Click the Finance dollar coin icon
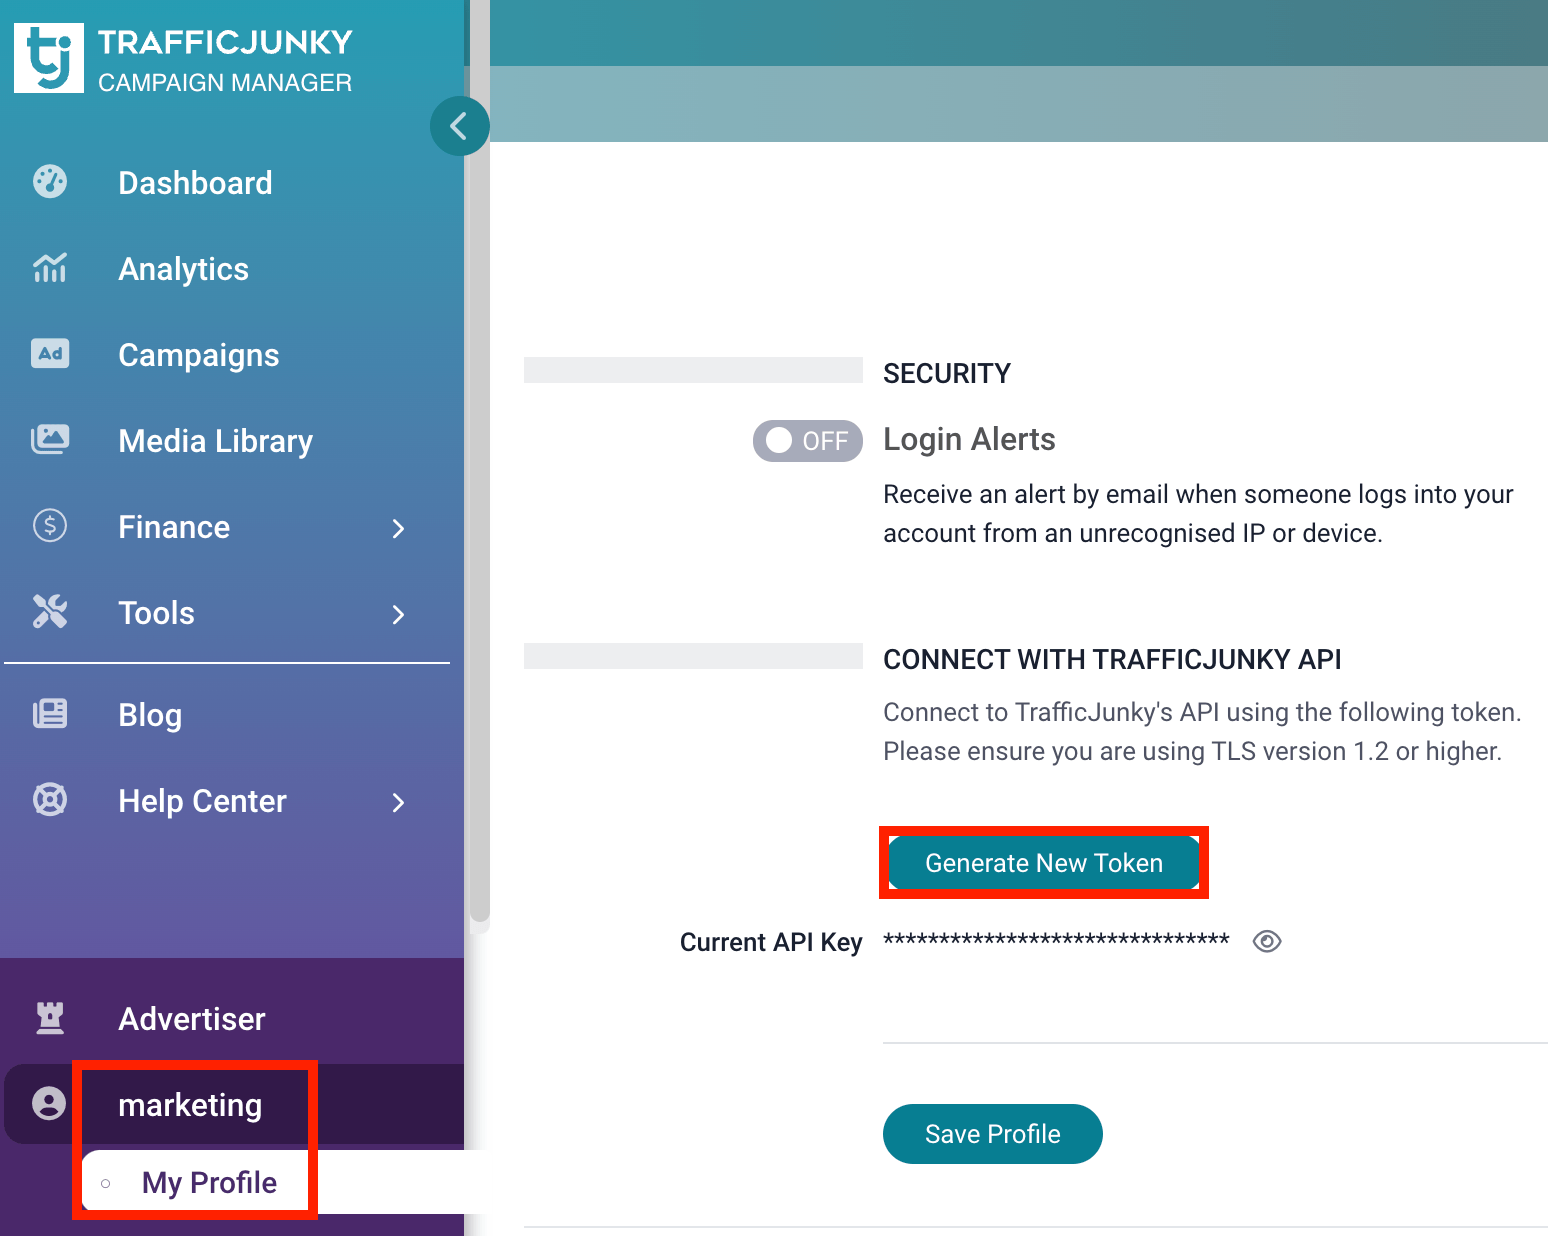Viewport: 1548px width, 1236px height. (x=50, y=526)
